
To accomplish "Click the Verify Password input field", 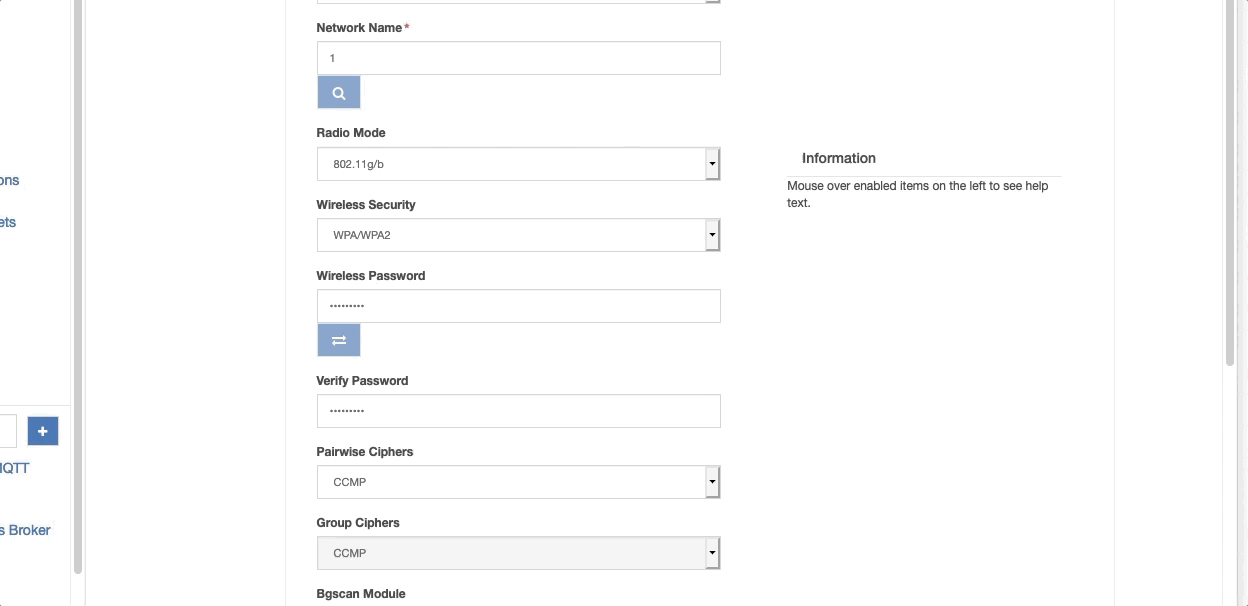I will point(518,411).
